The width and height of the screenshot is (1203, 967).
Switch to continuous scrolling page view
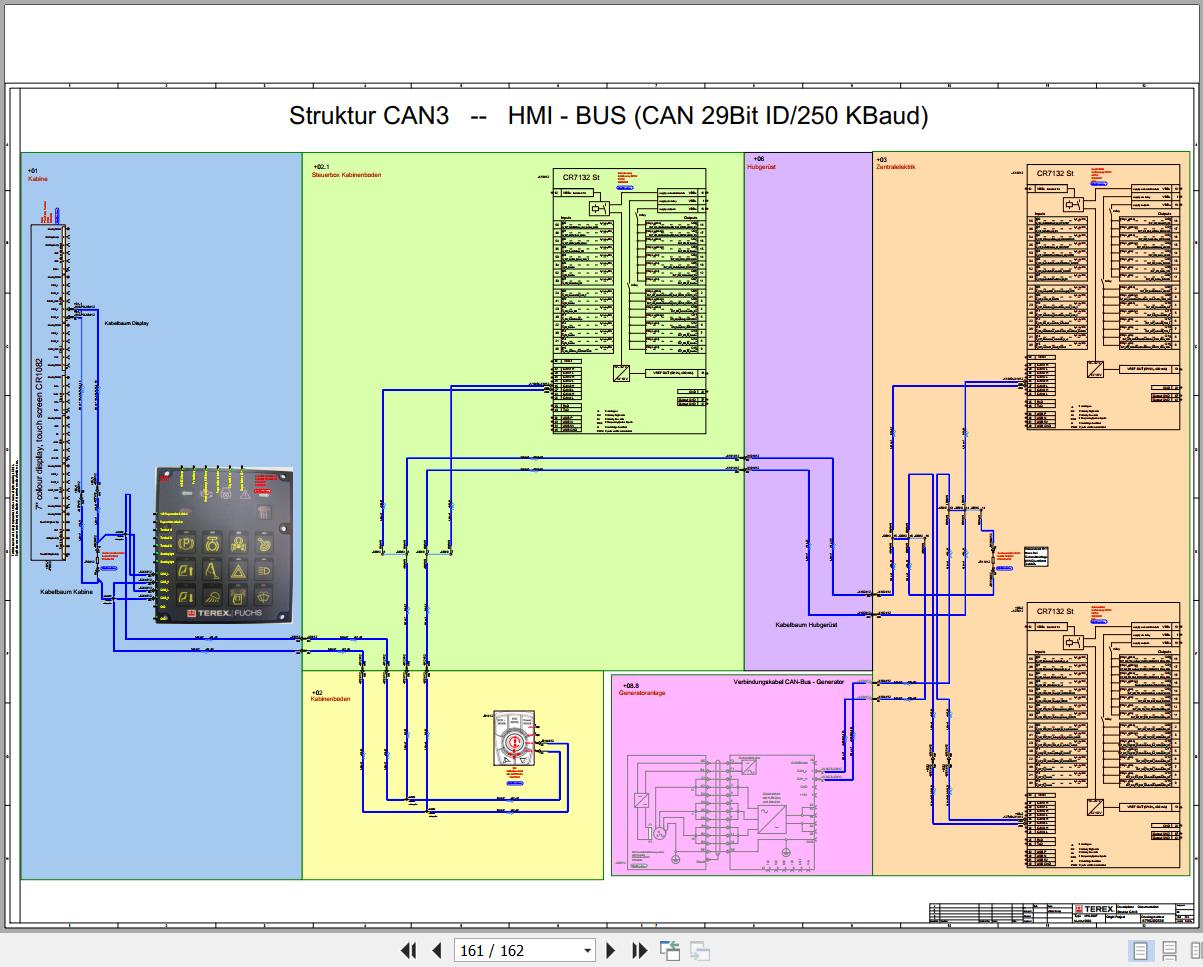(x=1168, y=950)
